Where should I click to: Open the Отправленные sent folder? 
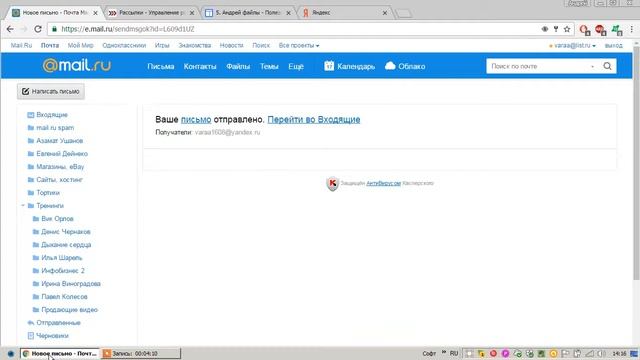pos(58,323)
